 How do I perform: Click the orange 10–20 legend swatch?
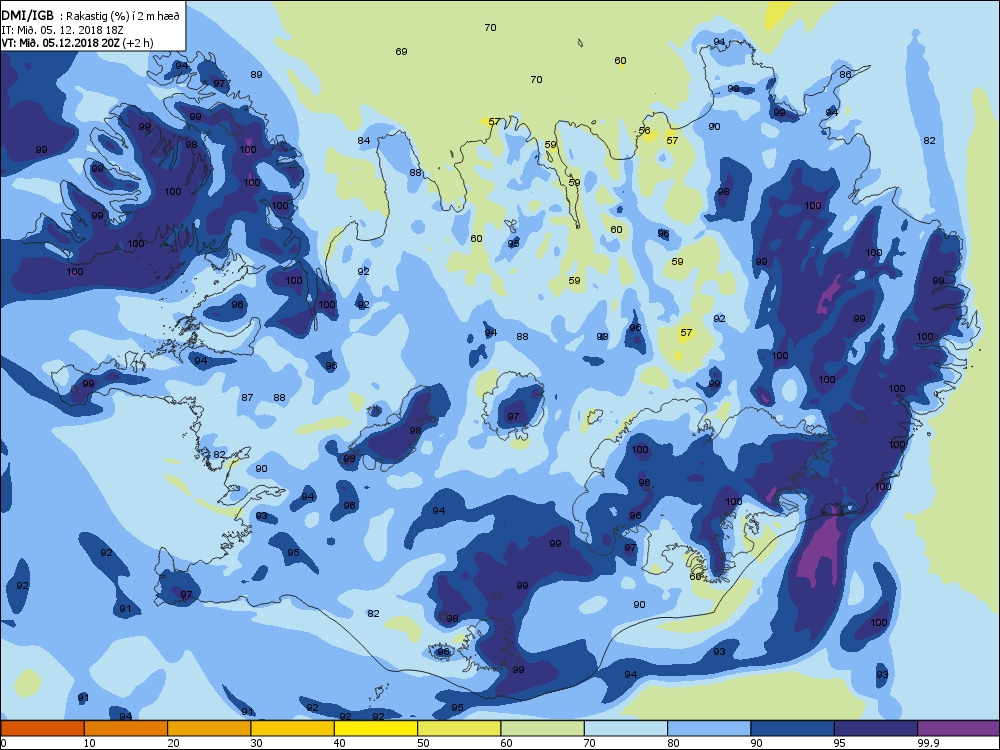point(126,728)
